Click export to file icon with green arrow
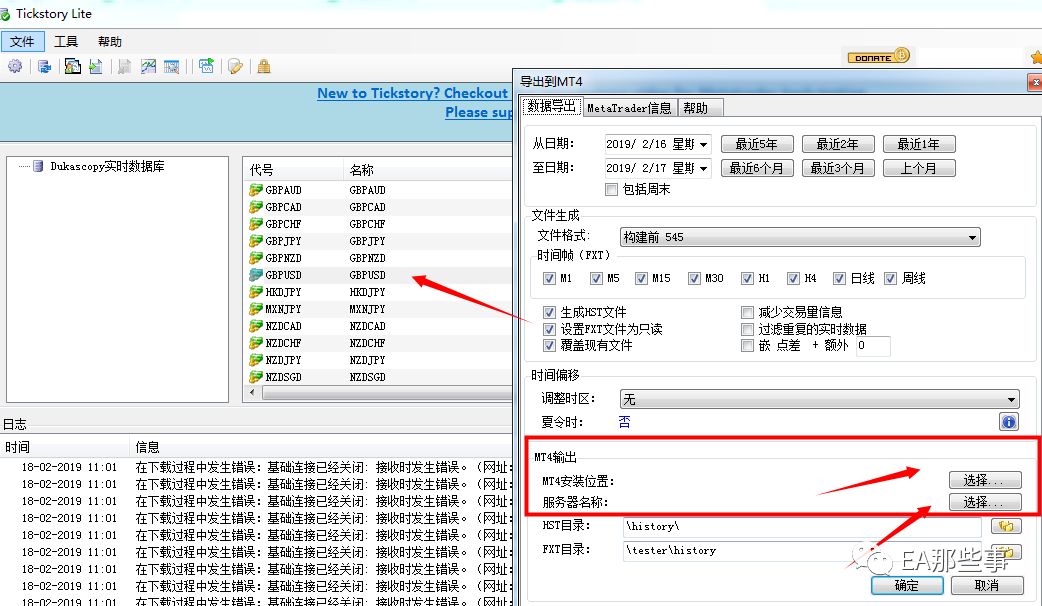 coord(96,66)
